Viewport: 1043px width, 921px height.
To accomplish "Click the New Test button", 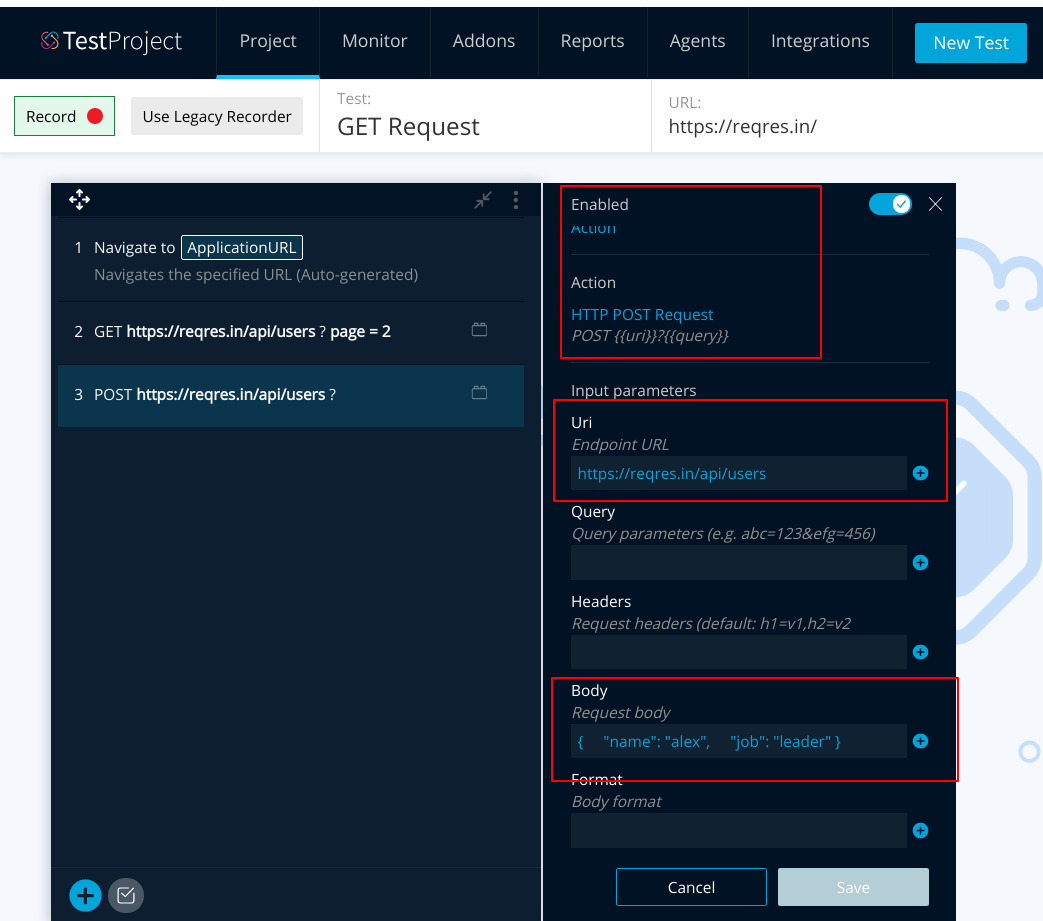I will [x=970, y=43].
